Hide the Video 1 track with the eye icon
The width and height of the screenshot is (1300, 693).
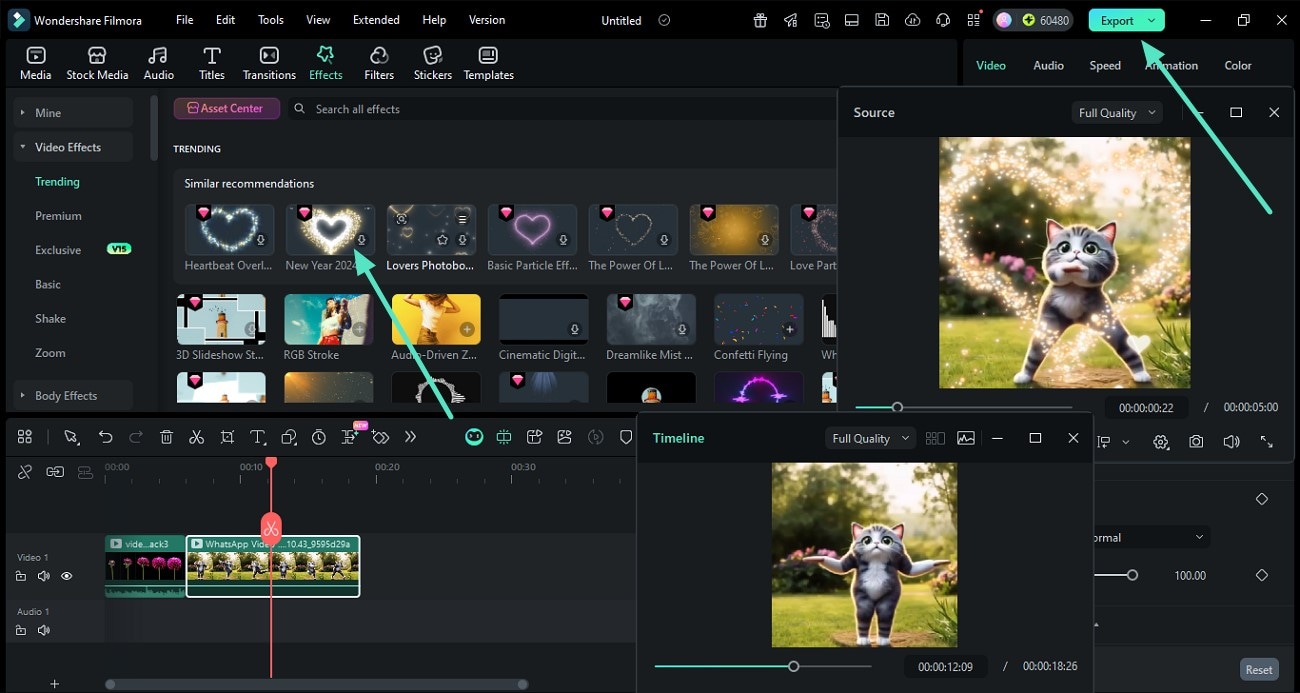pos(66,576)
